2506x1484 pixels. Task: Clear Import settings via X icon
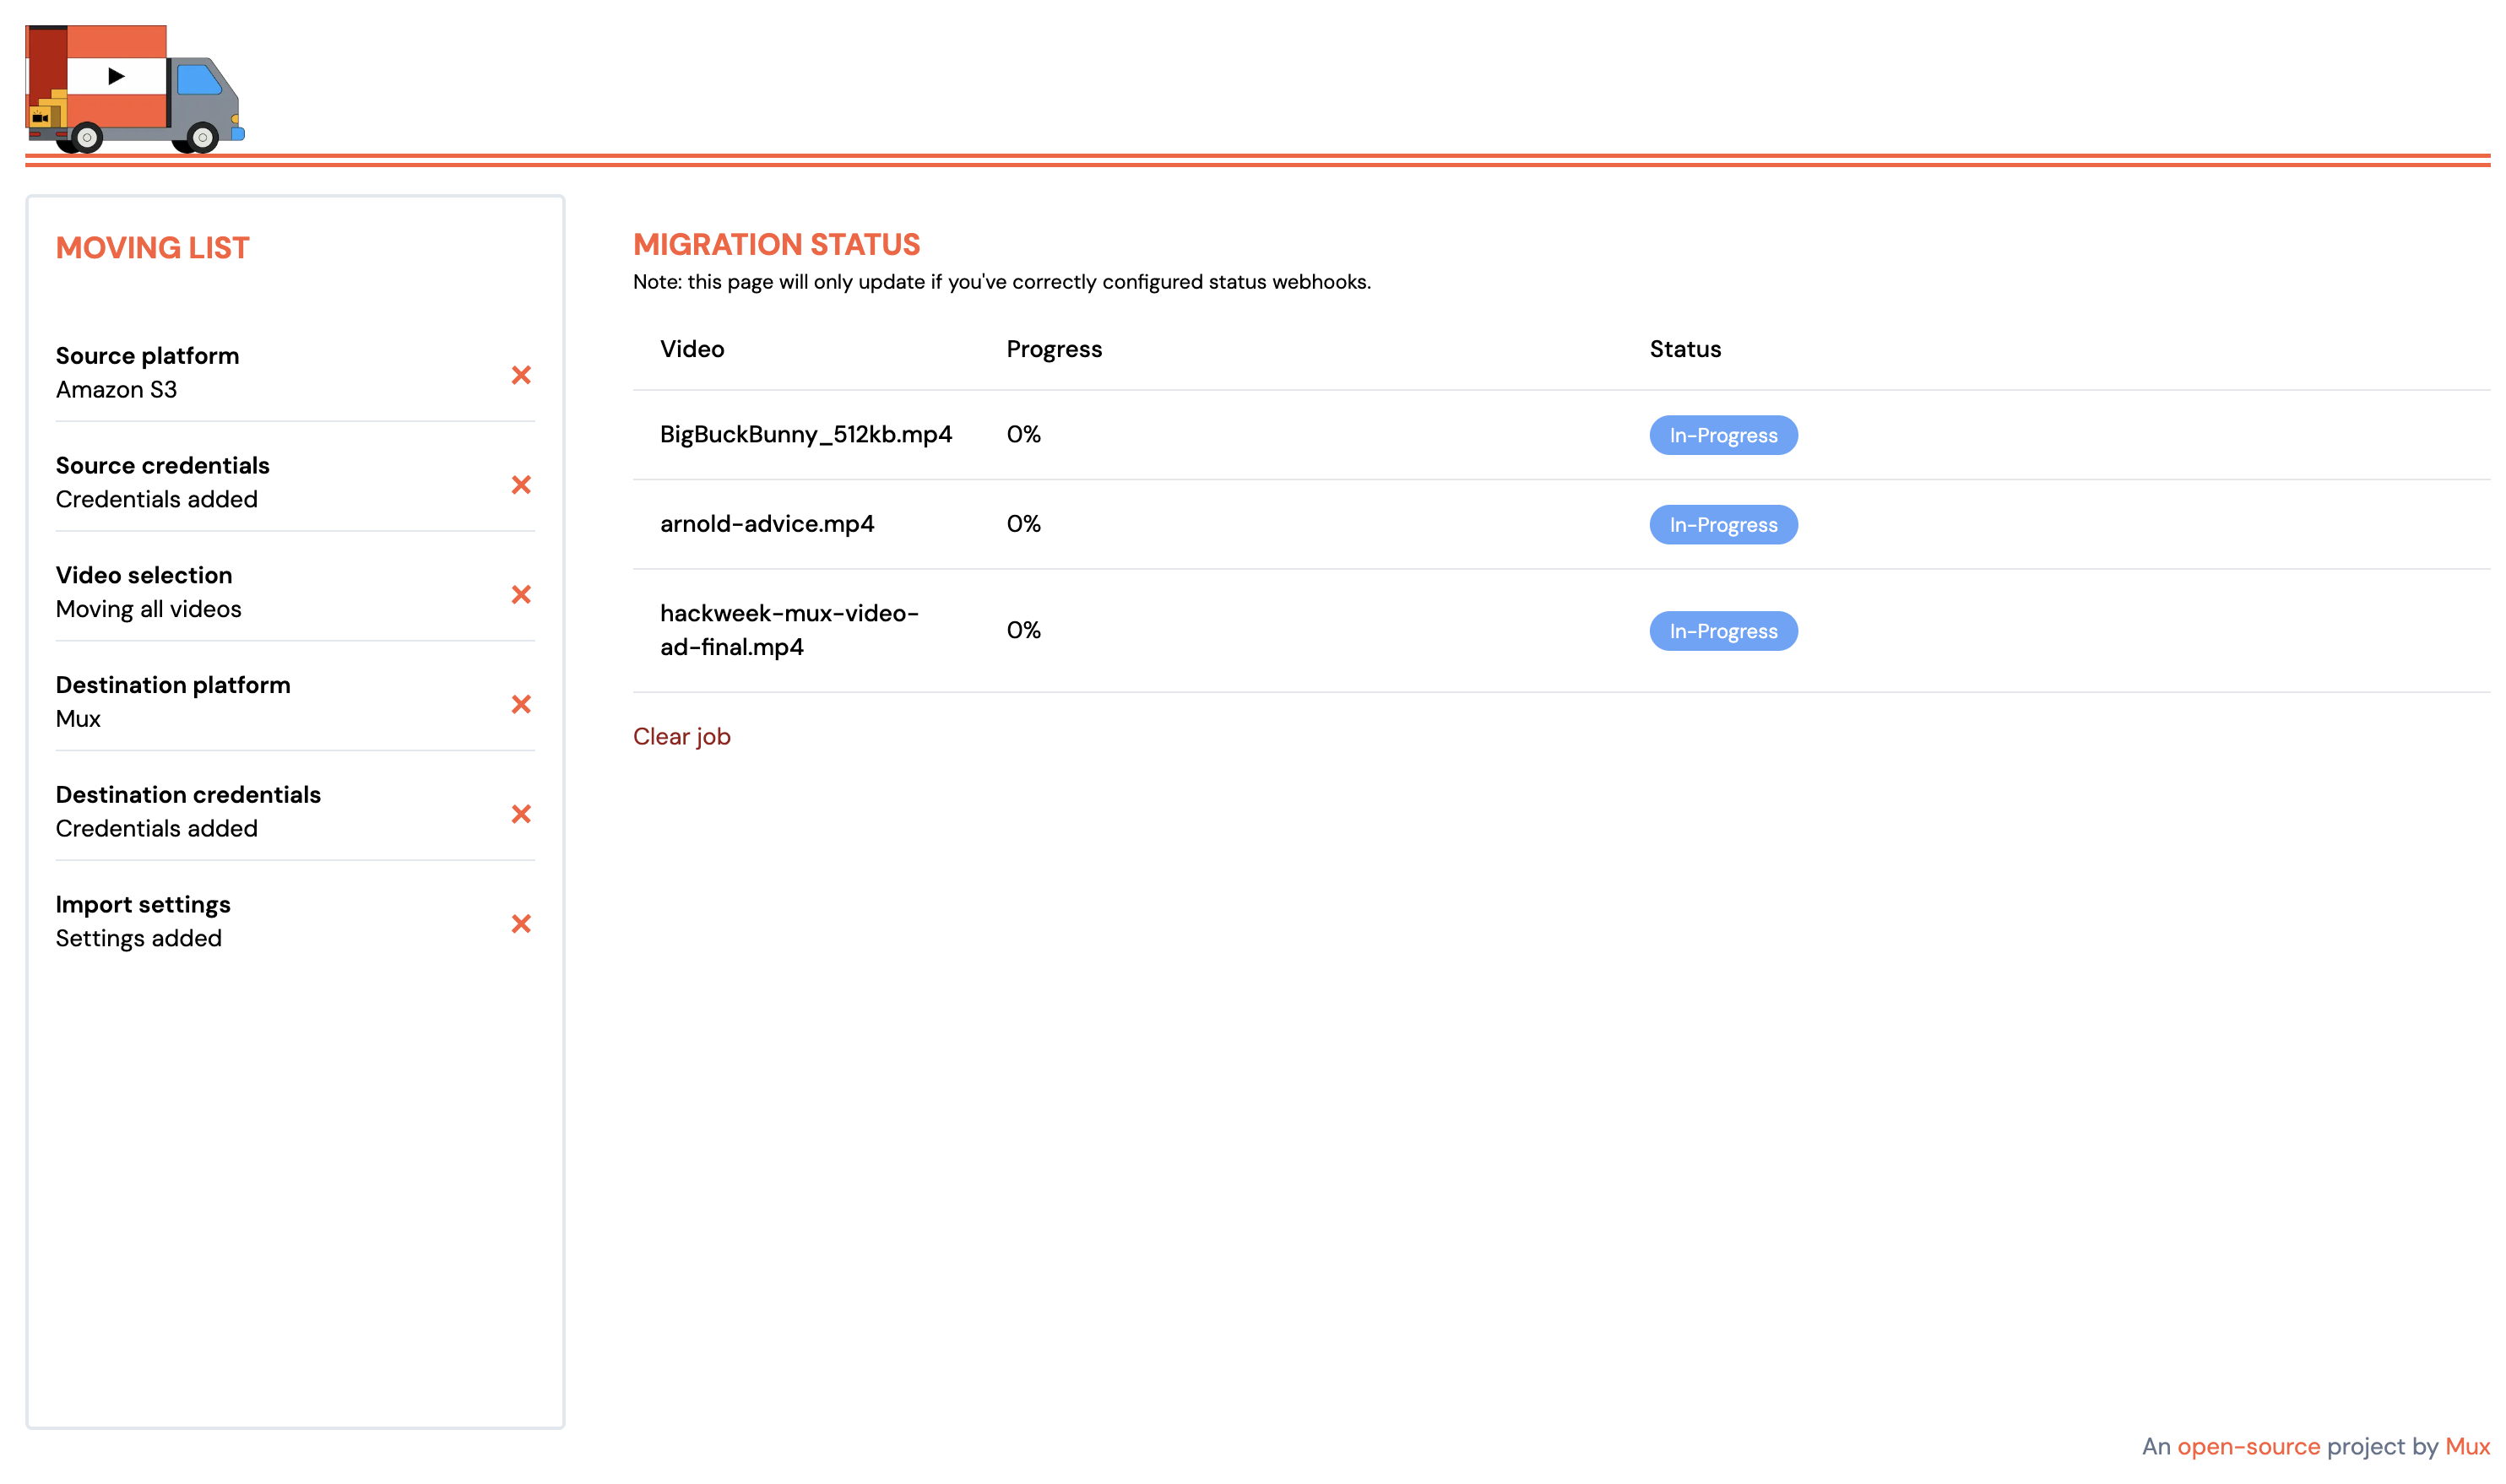(x=521, y=924)
